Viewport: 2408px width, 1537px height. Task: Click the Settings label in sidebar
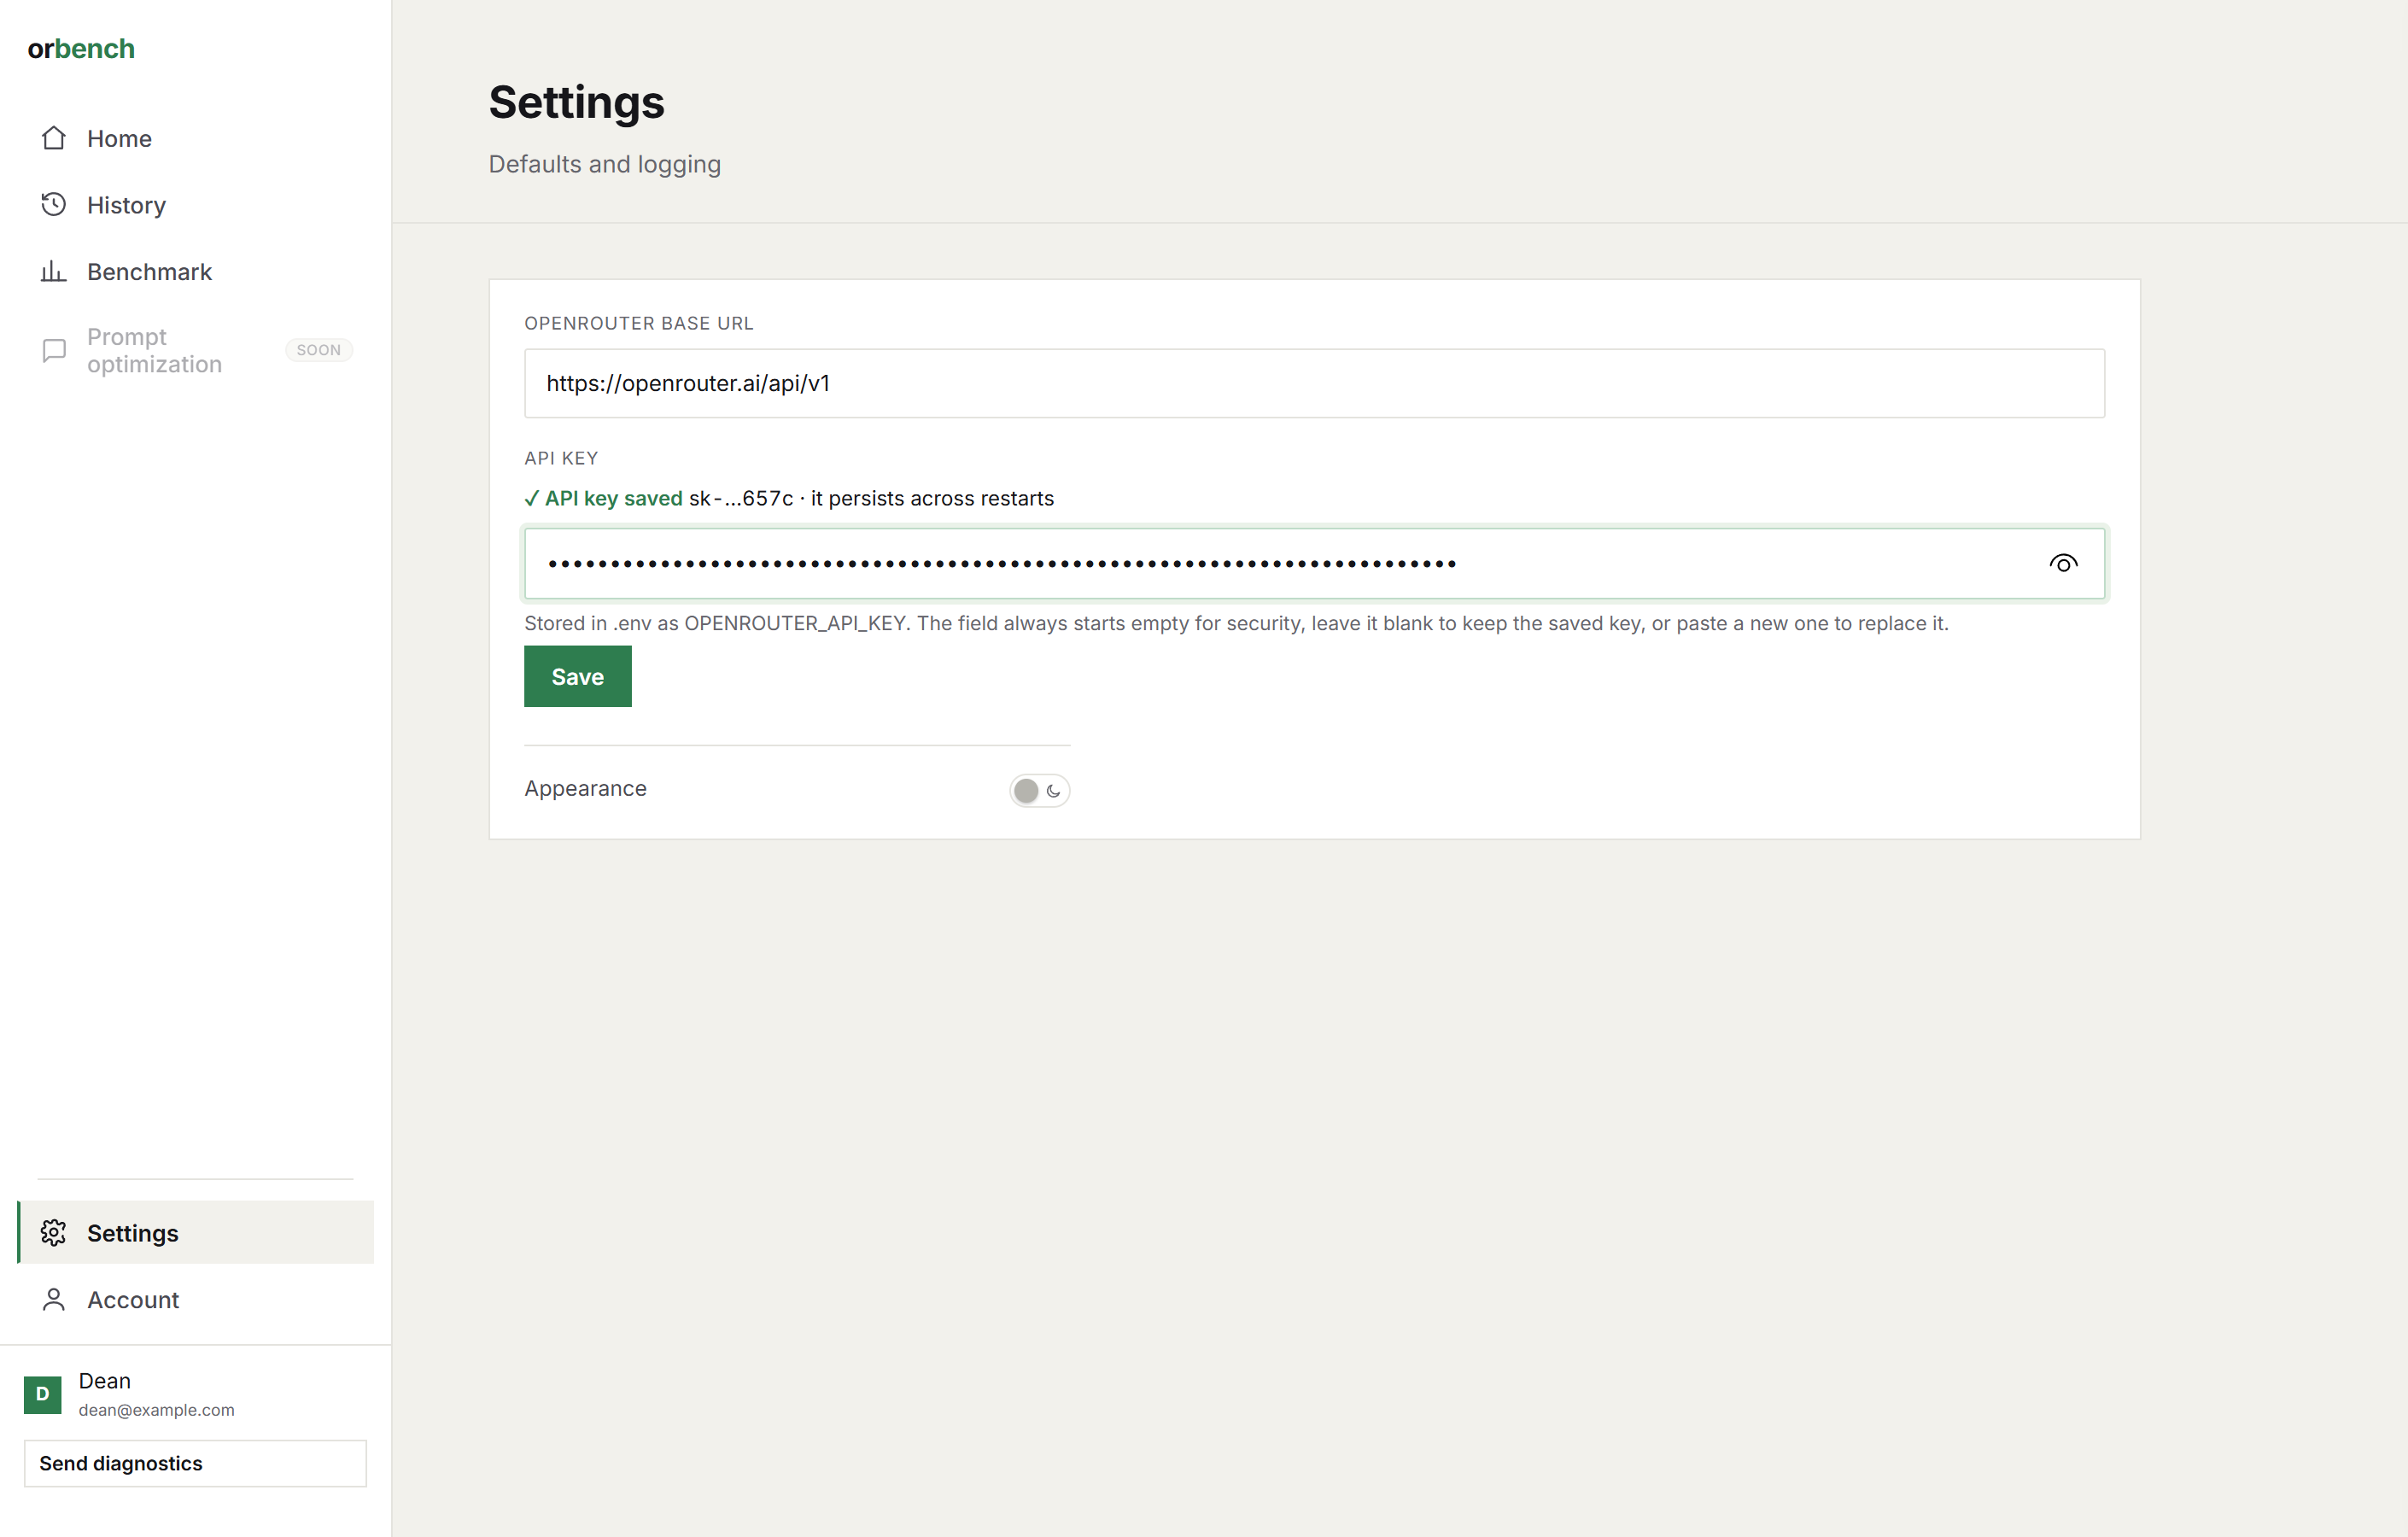[x=133, y=1233]
